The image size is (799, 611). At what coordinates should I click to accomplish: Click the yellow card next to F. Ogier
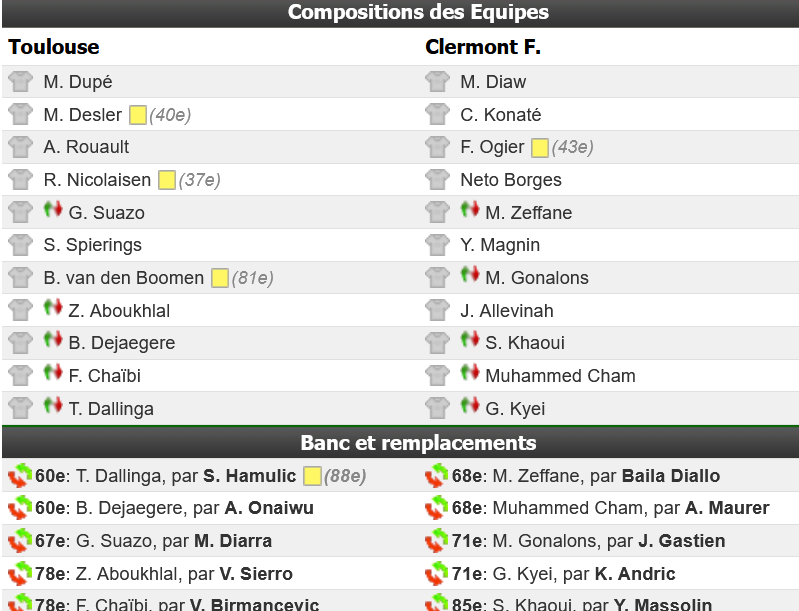click(540, 147)
